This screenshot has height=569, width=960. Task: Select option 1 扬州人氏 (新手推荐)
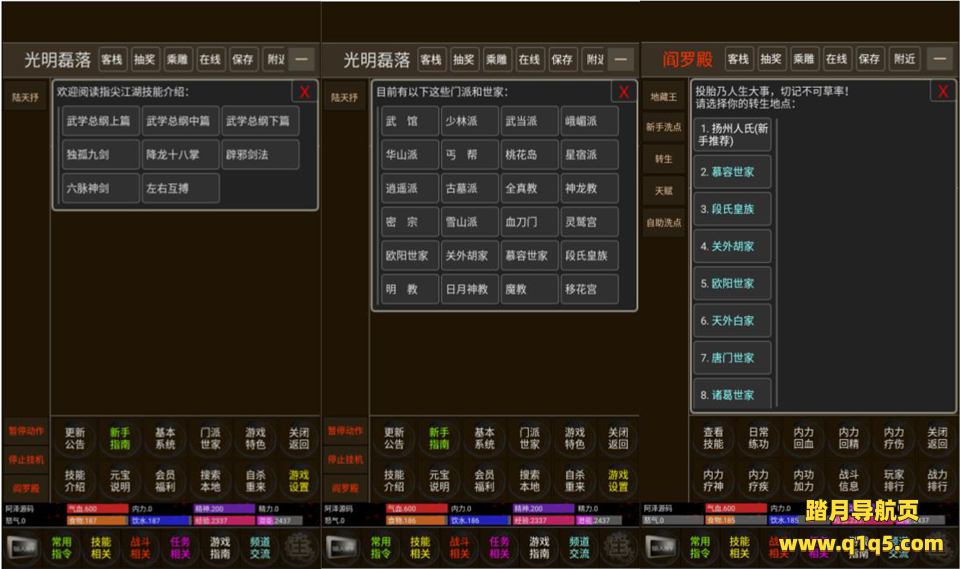pyautogui.click(x=732, y=134)
